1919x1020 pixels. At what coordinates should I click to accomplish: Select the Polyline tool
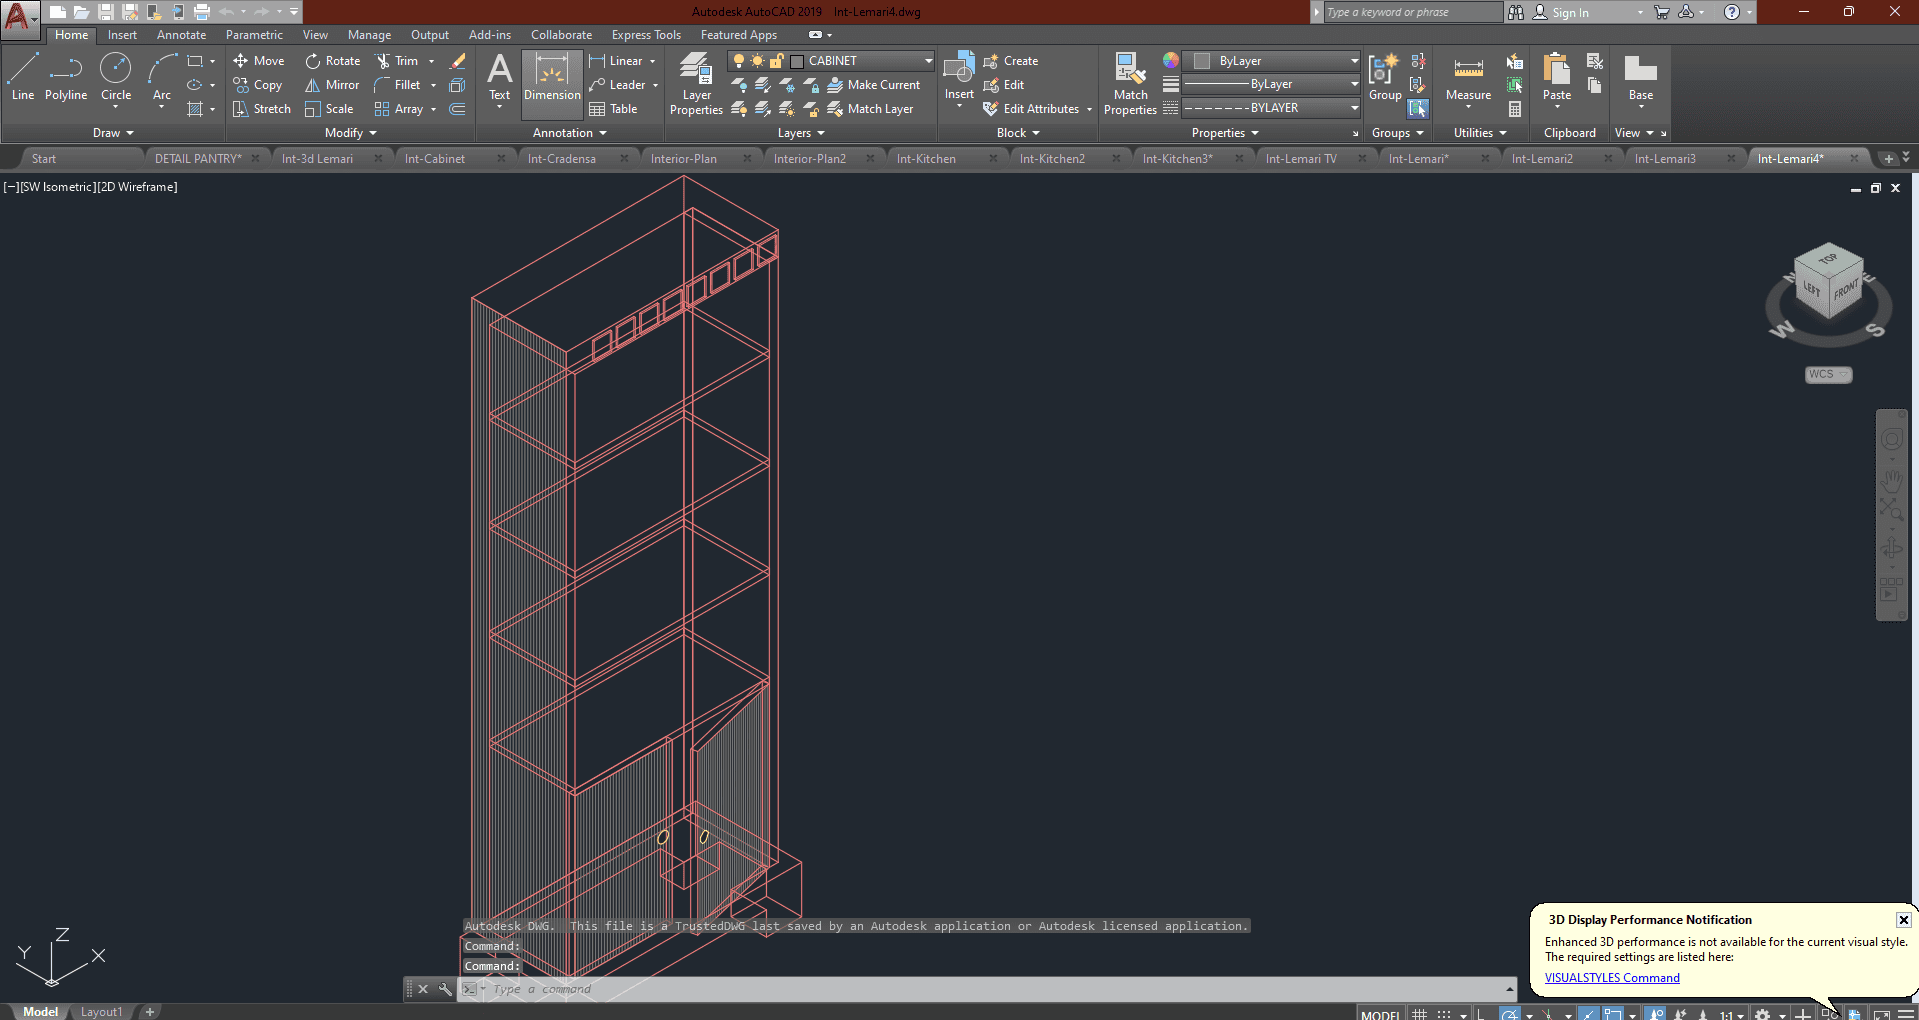pyautogui.click(x=66, y=77)
